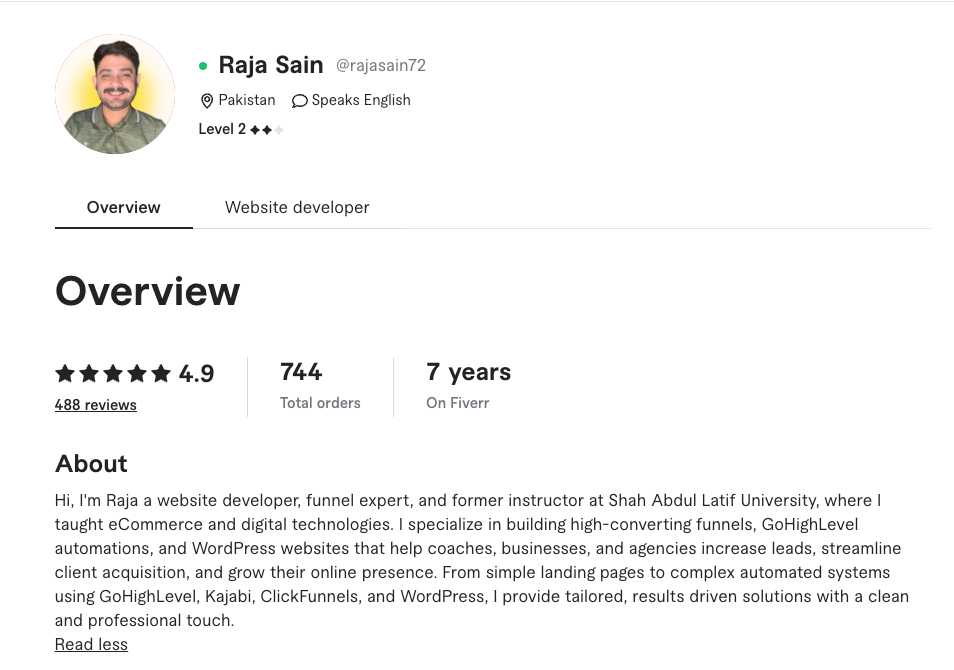Switch to the Website developer tab
The image size is (954, 670).
(x=297, y=207)
